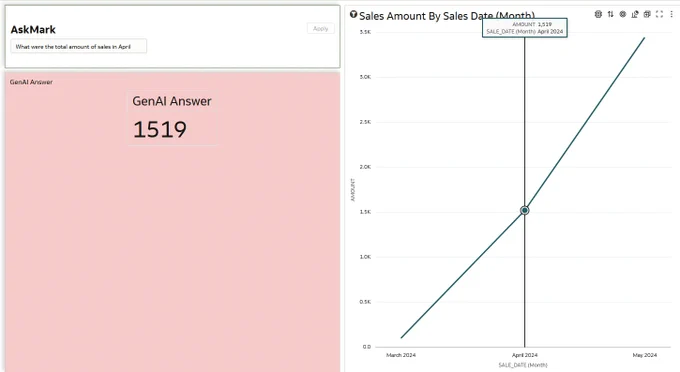Click the 3.5K y-axis tick label
Image resolution: width=680 pixels, height=372 pixels.
365,32
